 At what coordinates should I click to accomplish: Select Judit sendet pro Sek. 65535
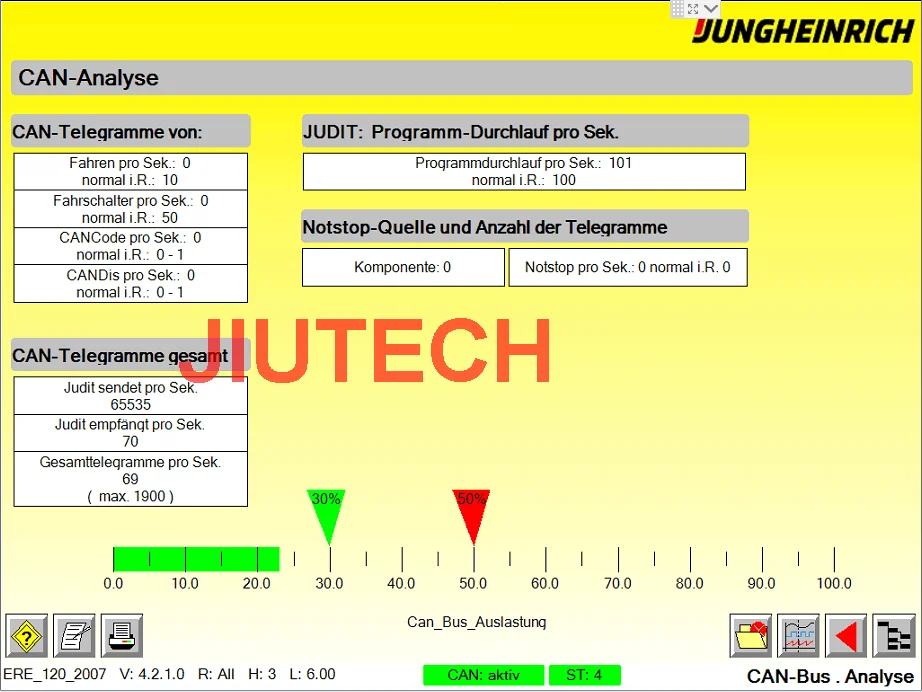pyautogui.click(x=131, y=396)
